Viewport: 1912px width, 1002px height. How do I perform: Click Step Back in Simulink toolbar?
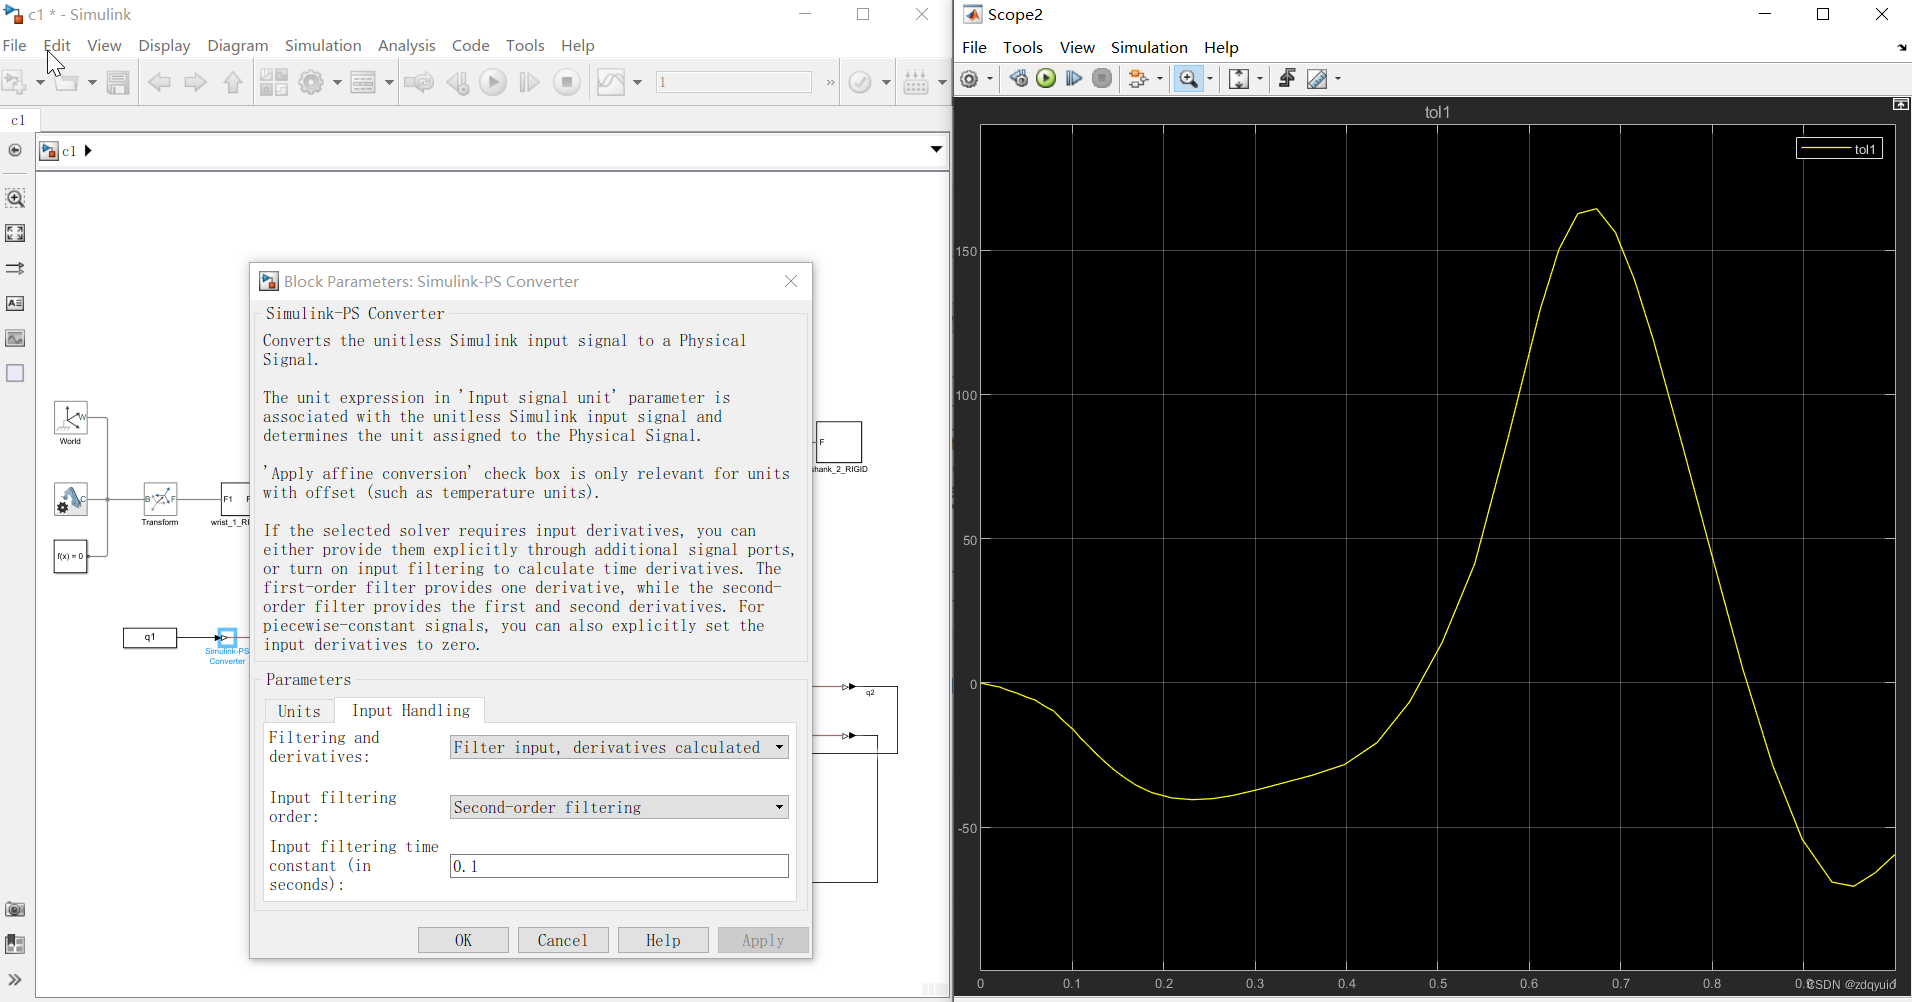(458, 82)
